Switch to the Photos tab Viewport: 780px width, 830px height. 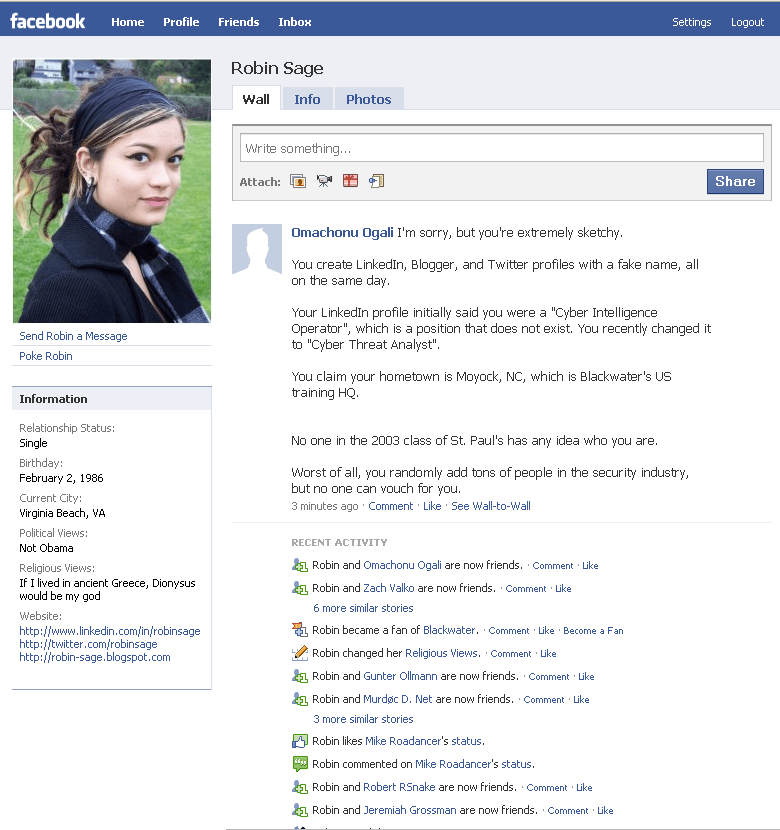click(368, 99)
